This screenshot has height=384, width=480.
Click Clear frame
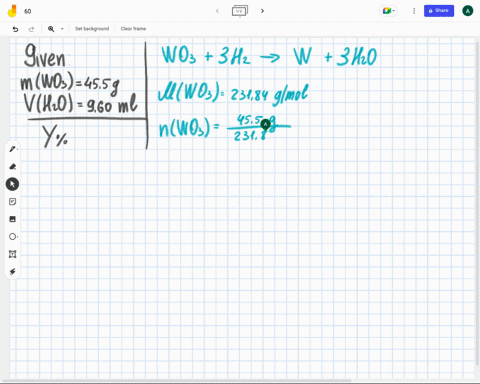133,29
